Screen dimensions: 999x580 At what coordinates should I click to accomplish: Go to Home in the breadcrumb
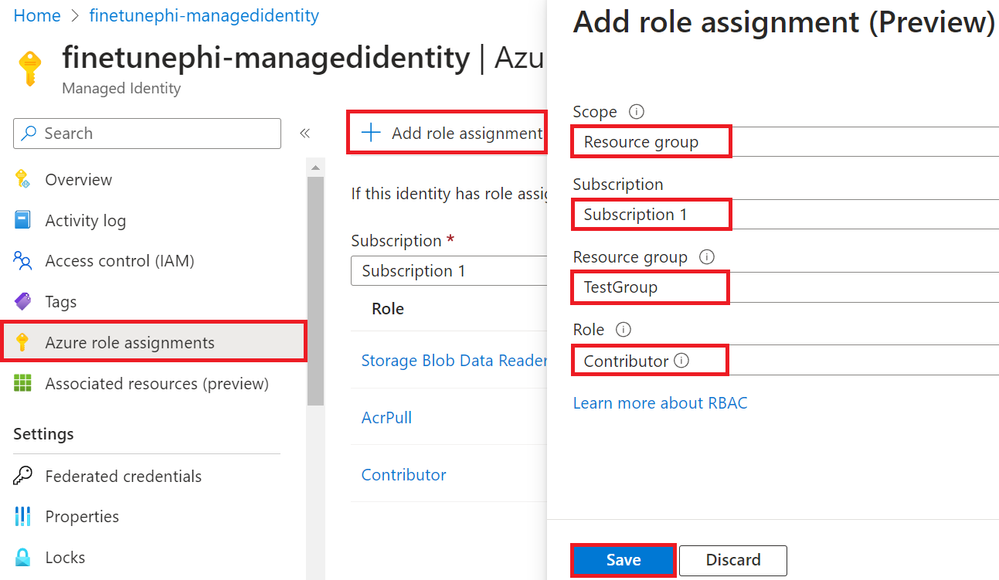pos(37,16)
